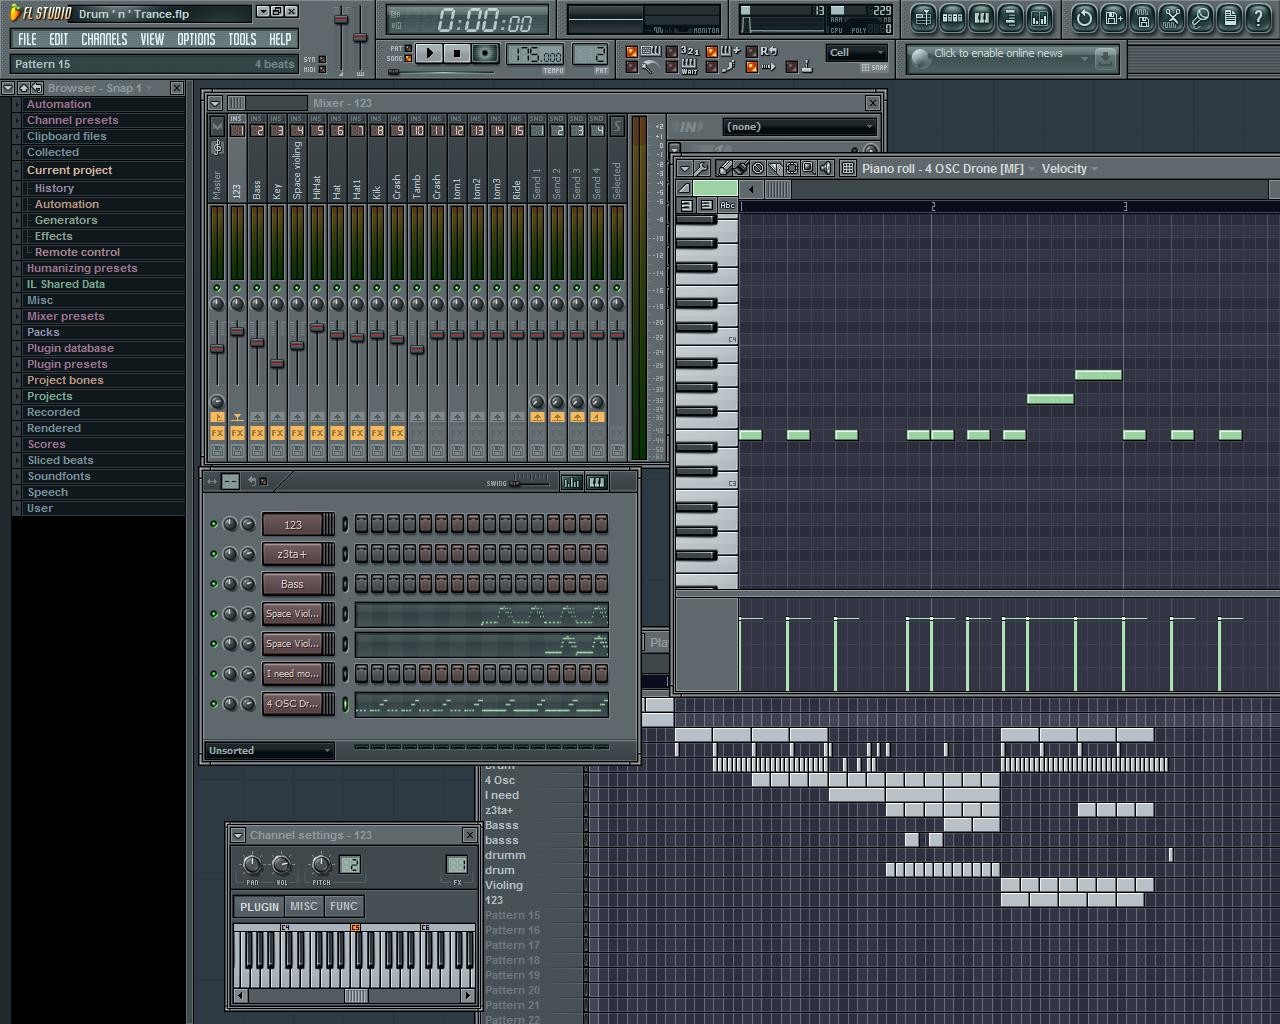
Task: Select the Delete tool in piano roll
Action: coord(758,168)
